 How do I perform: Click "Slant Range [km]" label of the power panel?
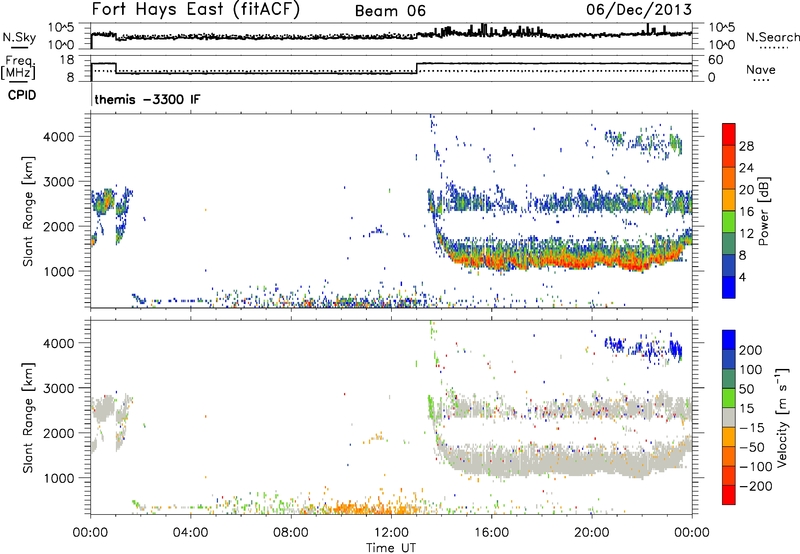(x=28, y=211)
